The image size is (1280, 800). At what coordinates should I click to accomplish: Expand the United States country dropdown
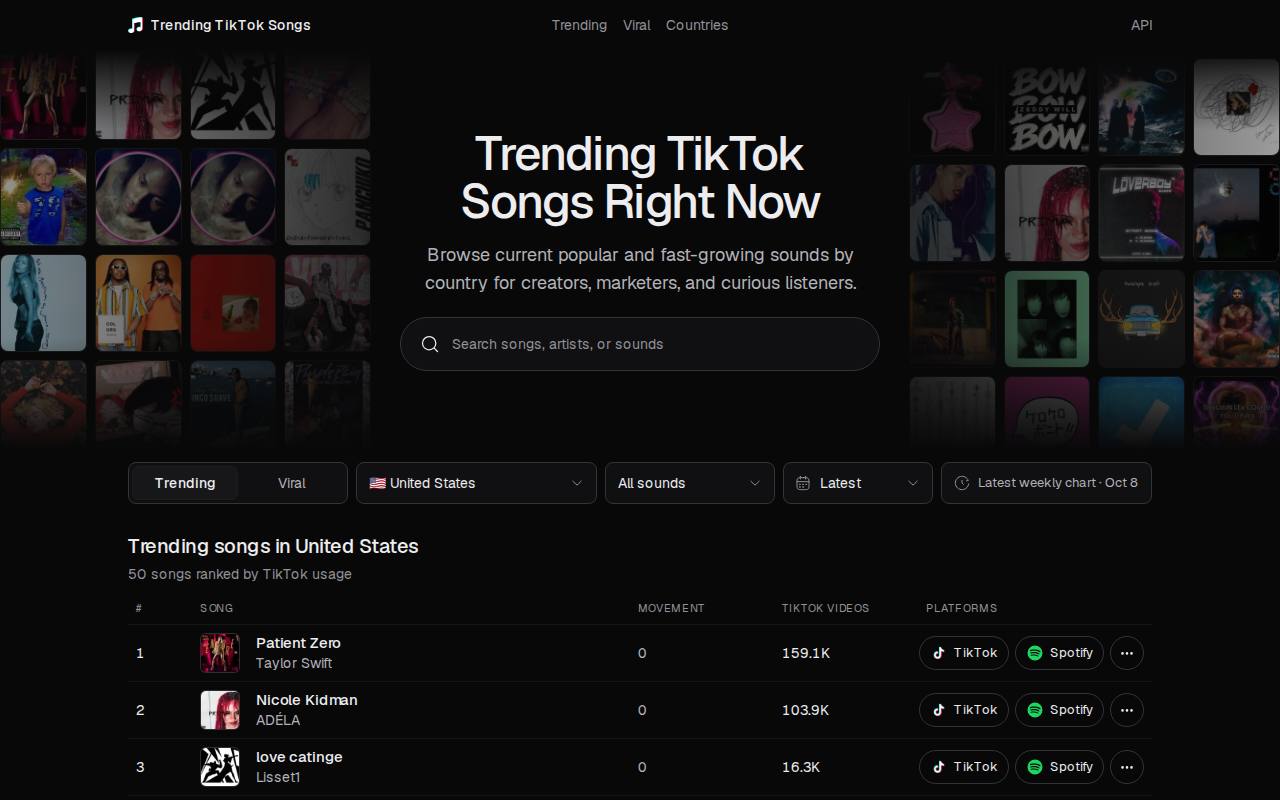pos(476,483)
